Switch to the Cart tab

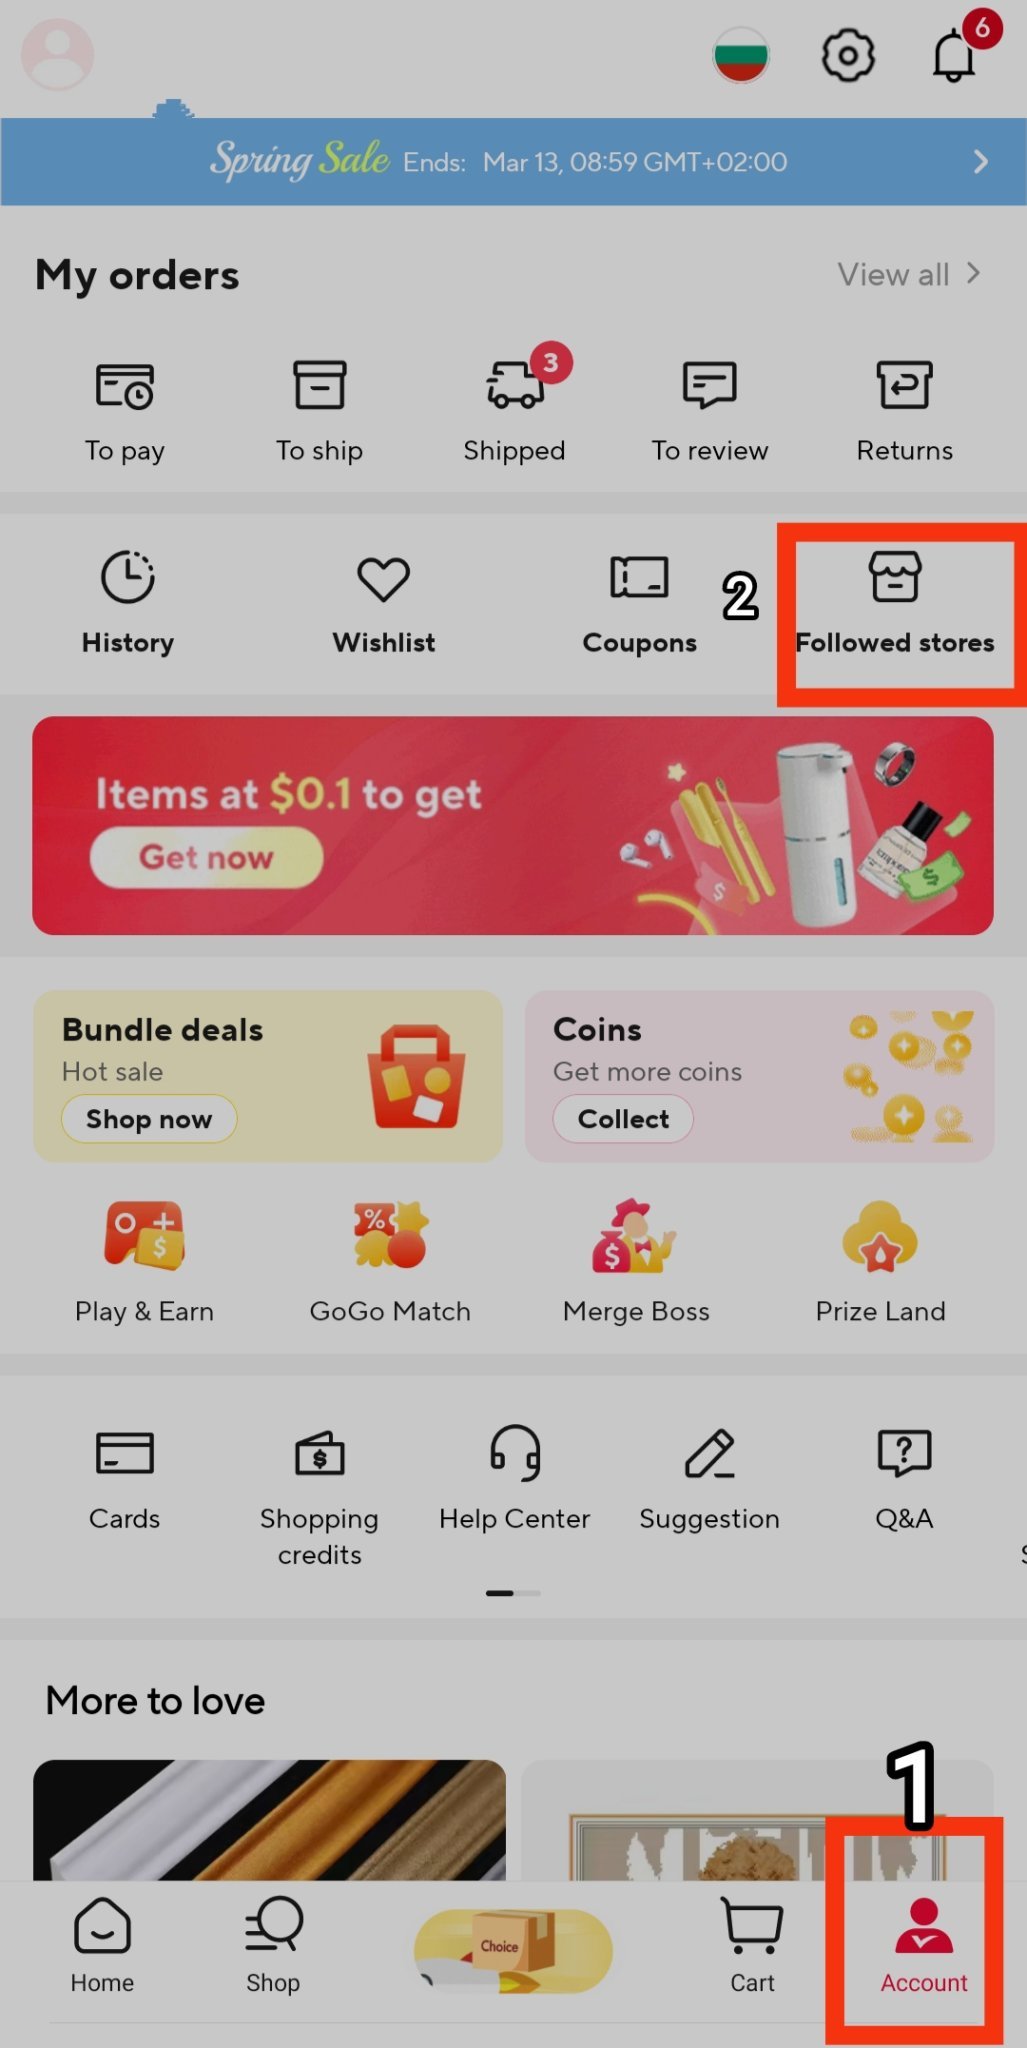point(752,1945)
